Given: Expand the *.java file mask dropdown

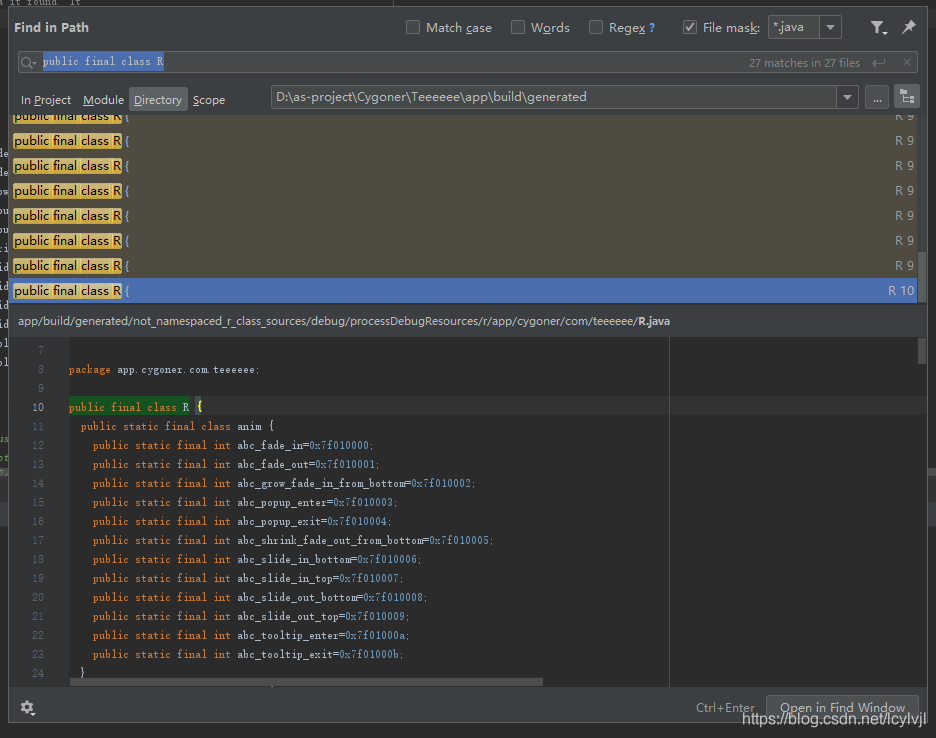Looking at the screenshot, I should (x=830, y=27).
